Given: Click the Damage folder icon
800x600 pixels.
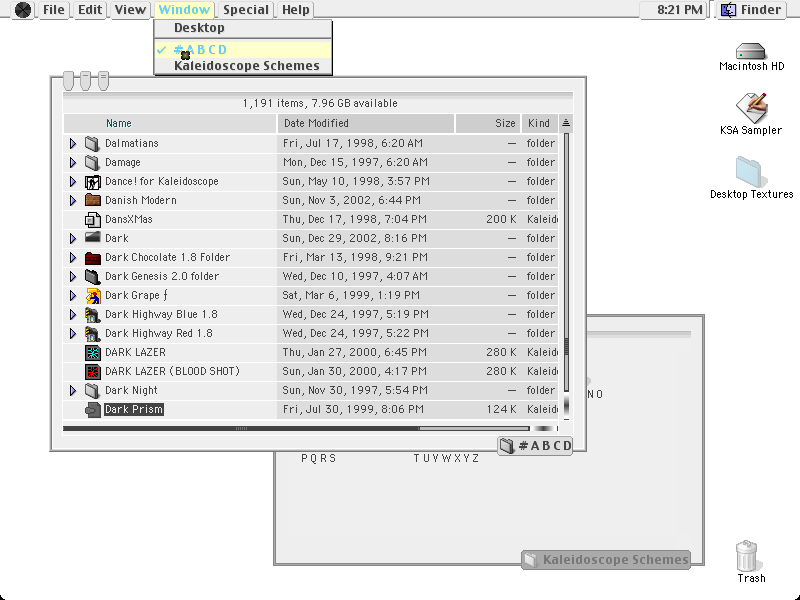Looking at the screenshot, I should pyautogui.click(x=92, y=162).
